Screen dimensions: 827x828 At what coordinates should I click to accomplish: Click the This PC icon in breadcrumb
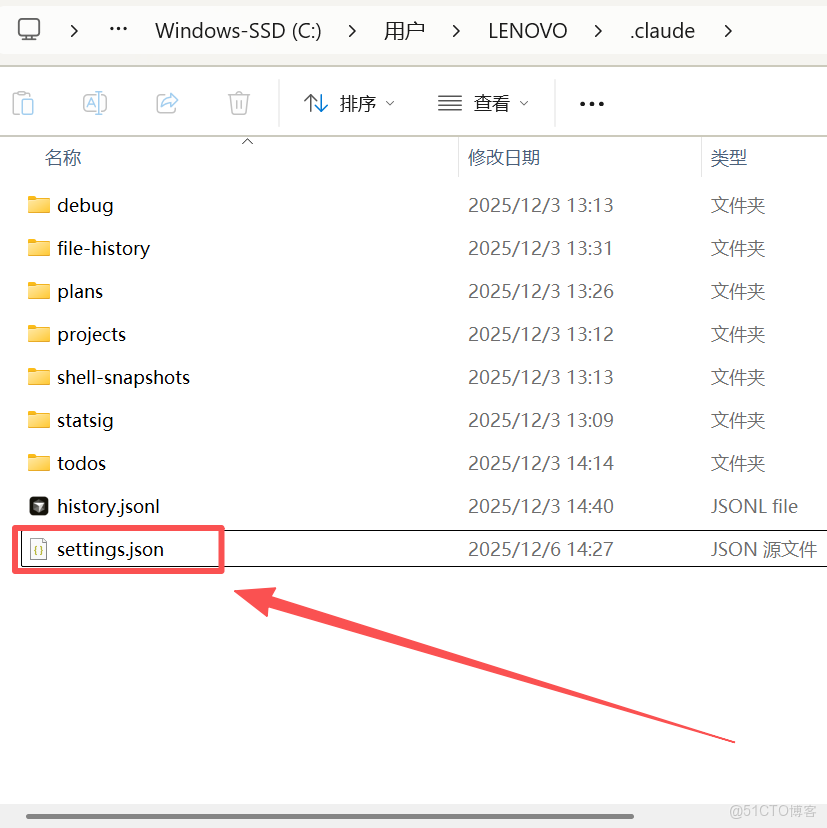point(29,30)
